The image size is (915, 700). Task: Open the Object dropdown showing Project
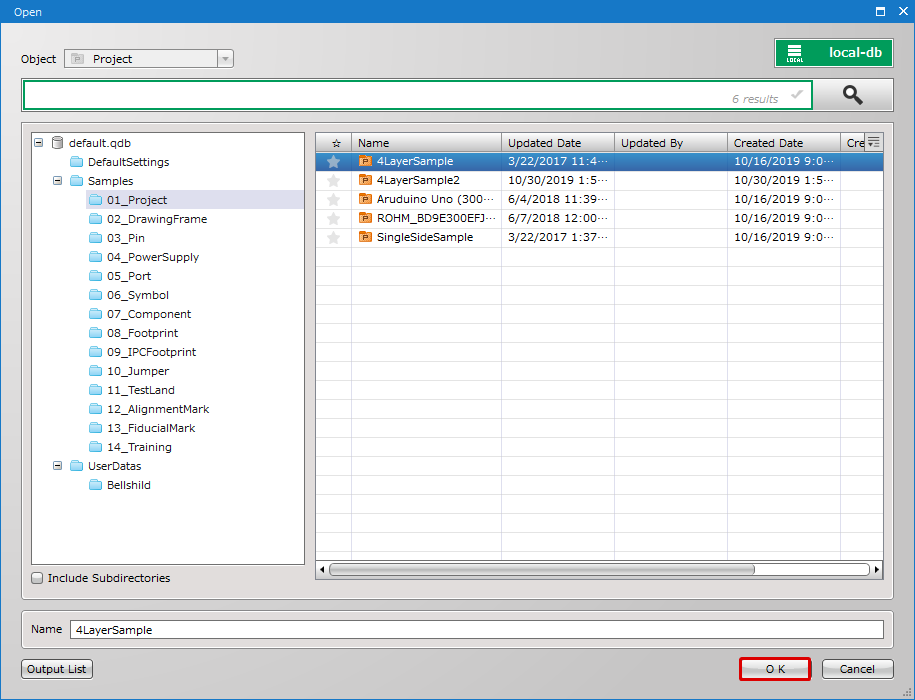(225, 58)
